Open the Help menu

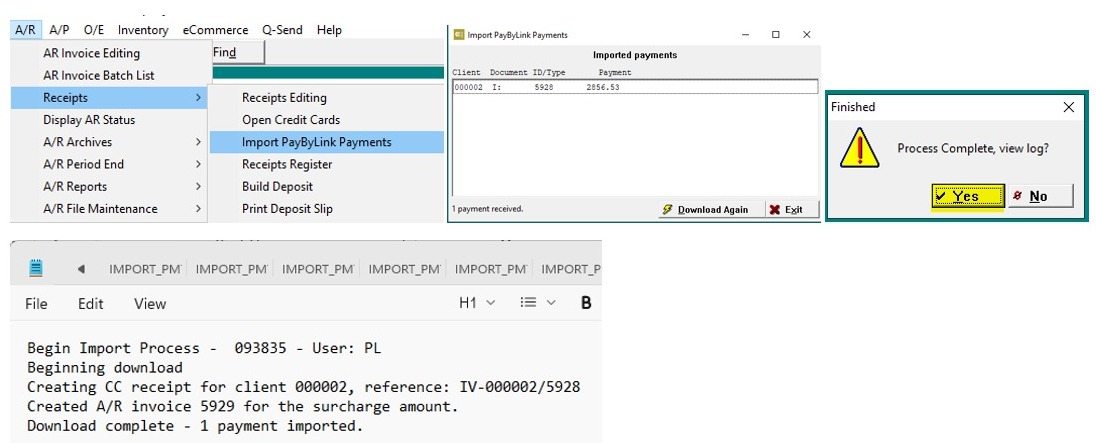pos(329,30)
